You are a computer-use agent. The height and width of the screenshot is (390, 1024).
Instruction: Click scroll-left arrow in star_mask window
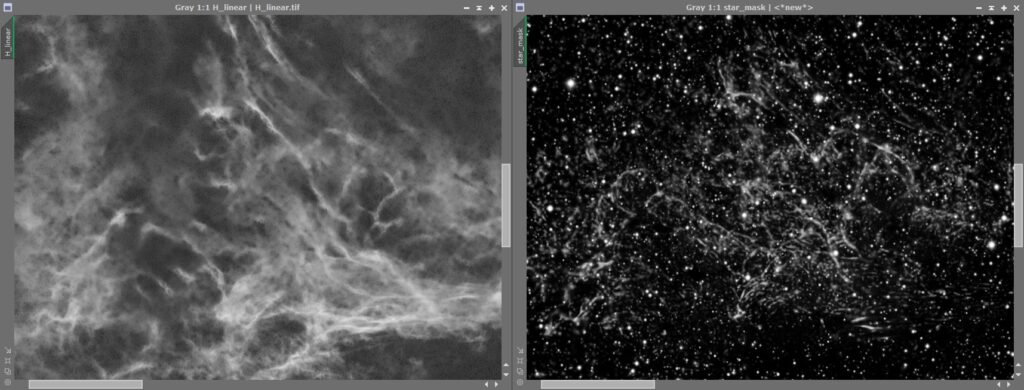pyautogui.click(x=999, y=384)
